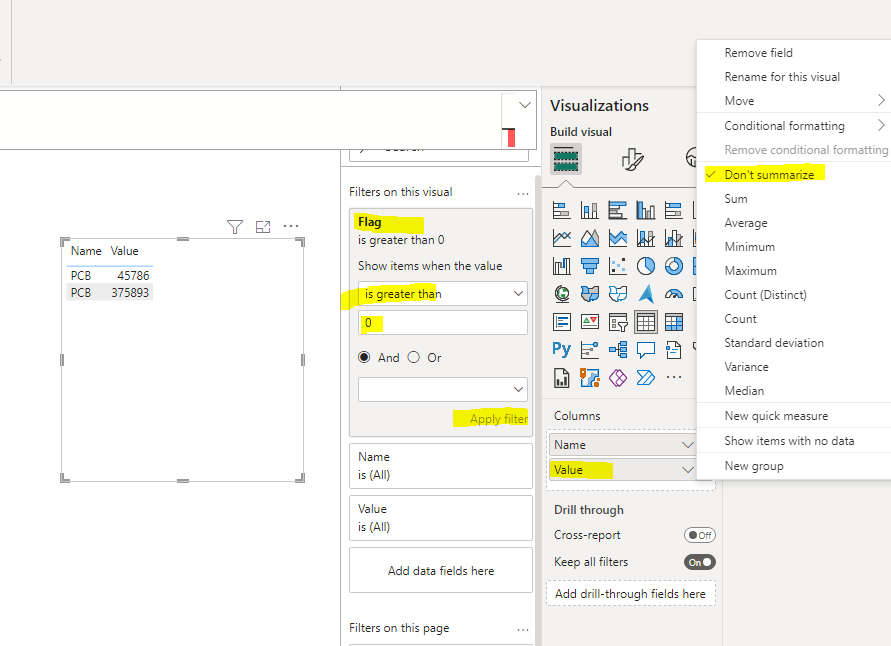Open 'Filters on this visual' more options

tap(523, 194)
